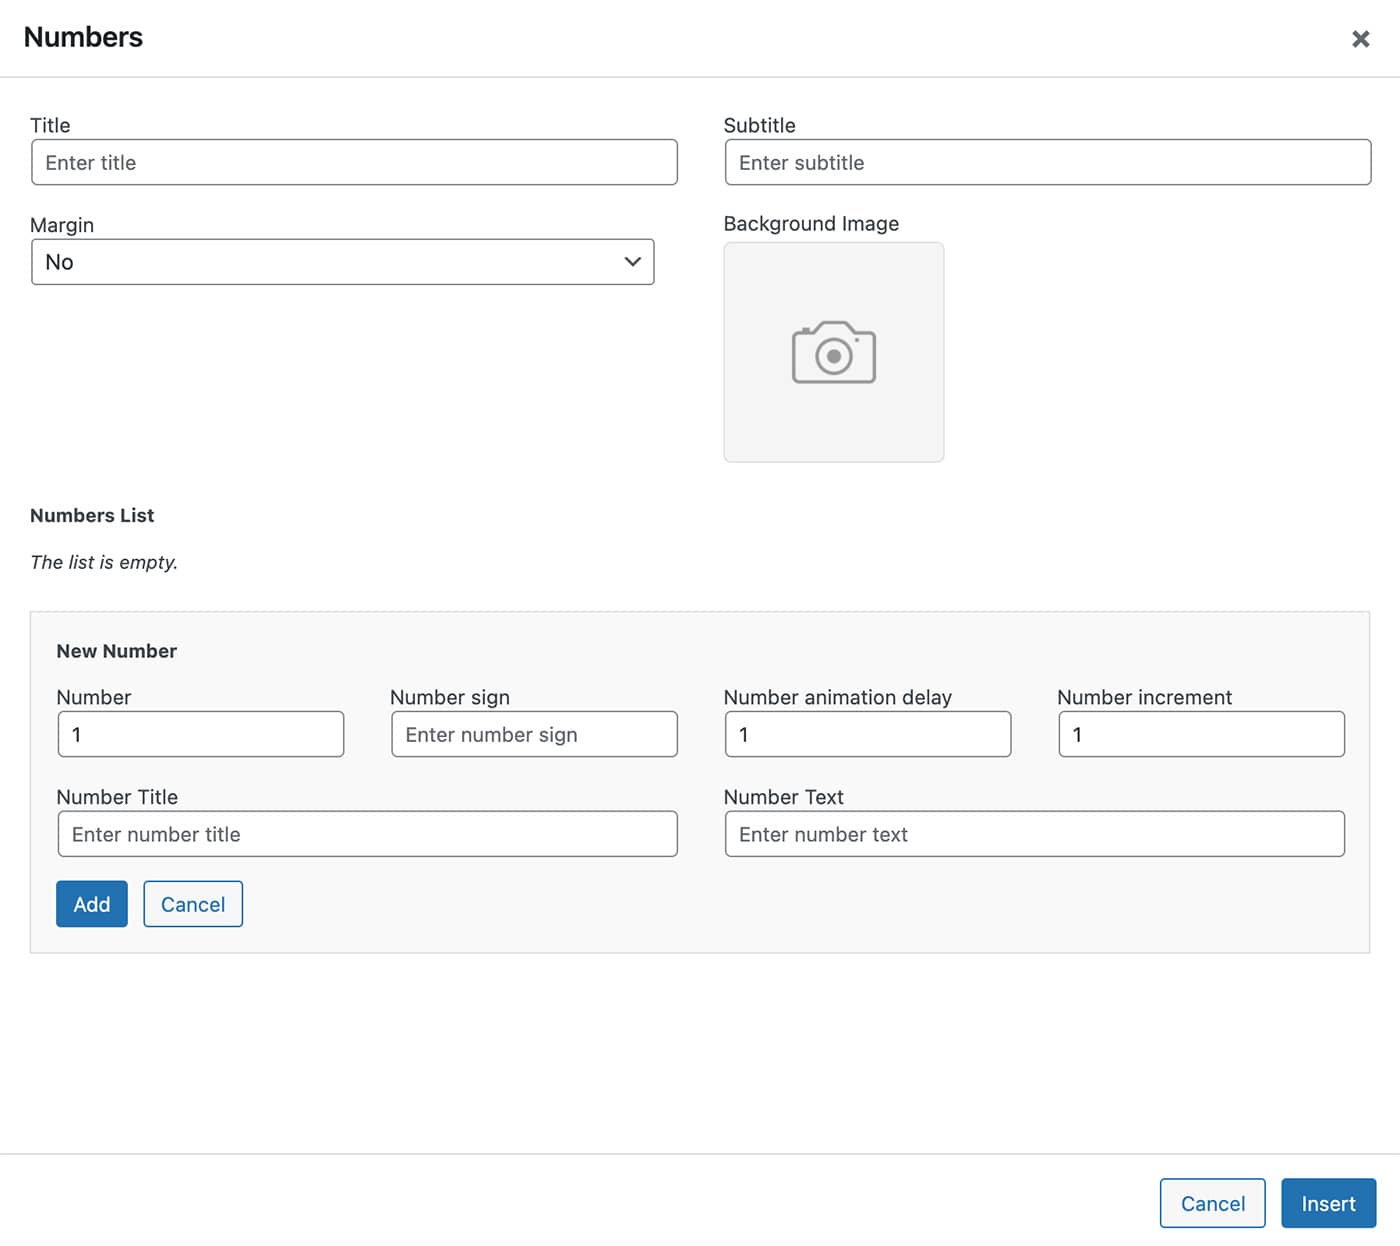Select the Number Title input
The height and width of the screenshot is (1246, 1400).
tap(367, 834)
